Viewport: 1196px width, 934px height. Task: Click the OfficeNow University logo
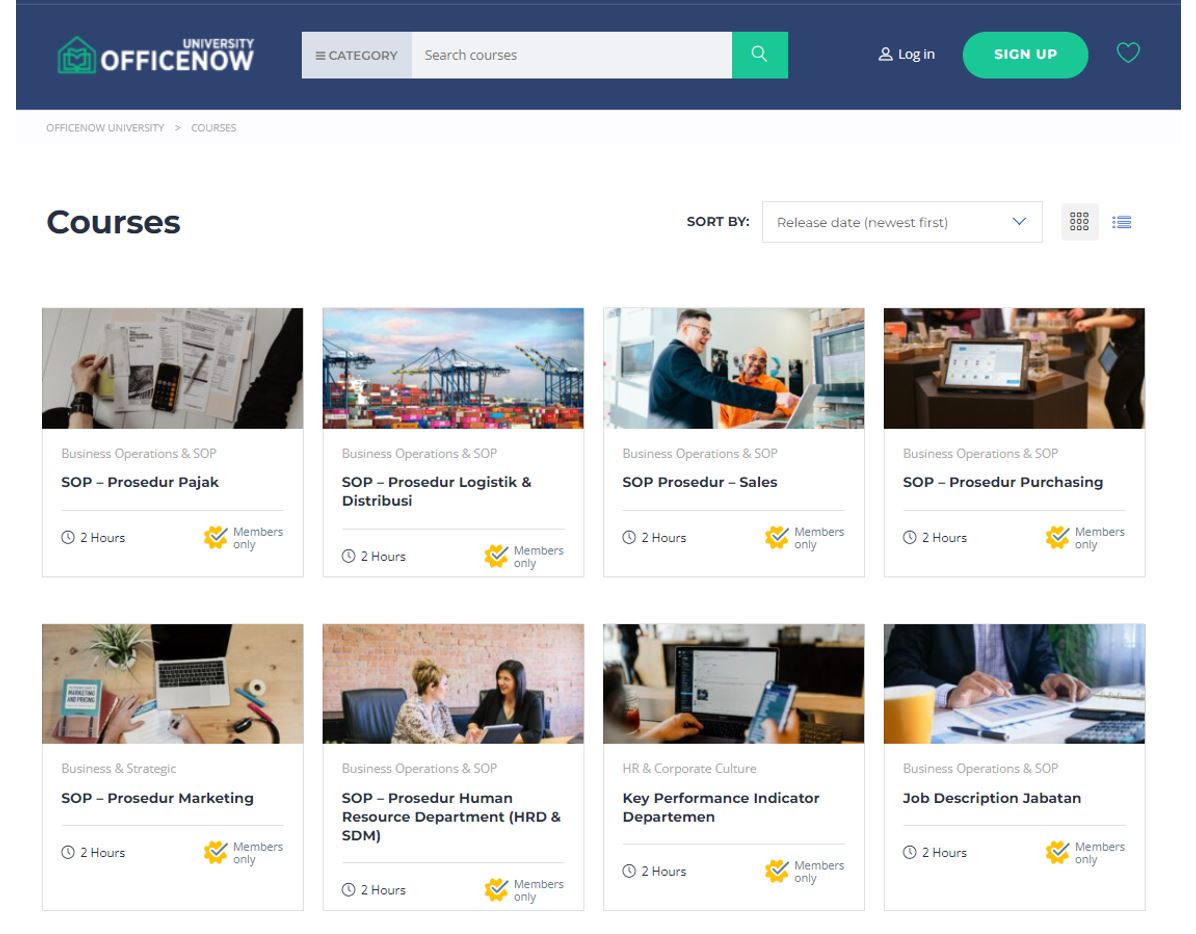(x=155, y=55)
